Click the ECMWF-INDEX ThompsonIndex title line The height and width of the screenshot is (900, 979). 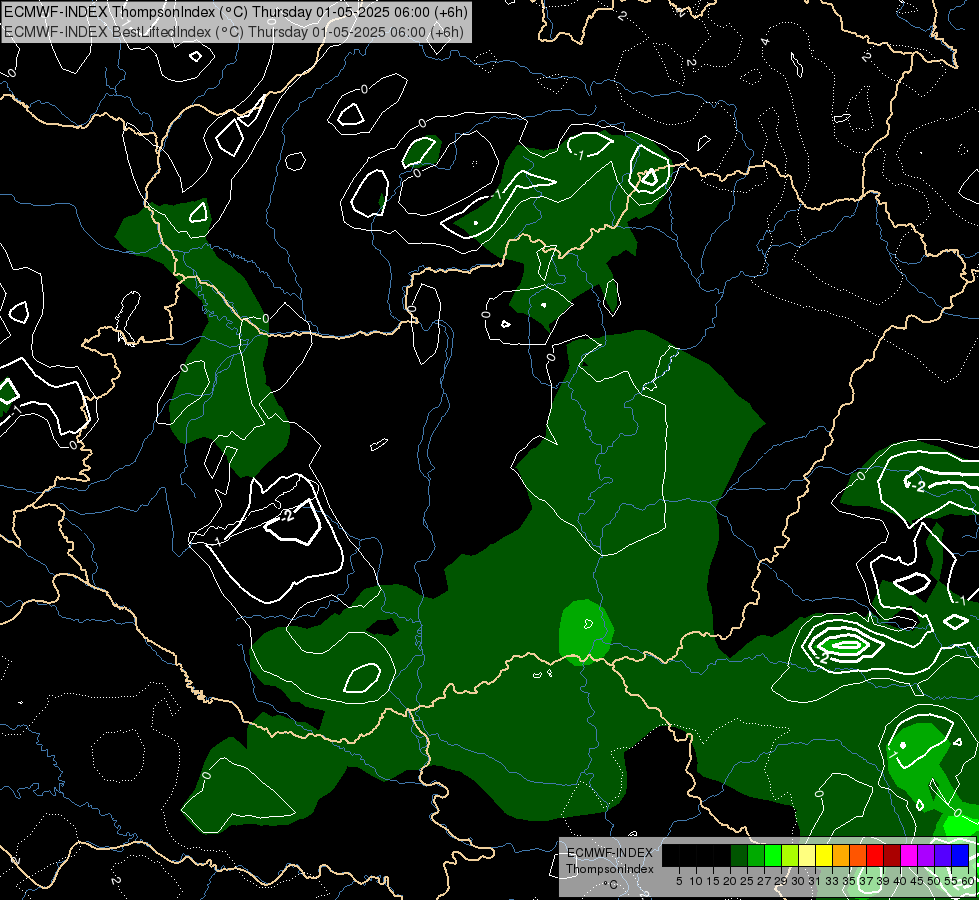pyautogui.click(x=236, y=12)
